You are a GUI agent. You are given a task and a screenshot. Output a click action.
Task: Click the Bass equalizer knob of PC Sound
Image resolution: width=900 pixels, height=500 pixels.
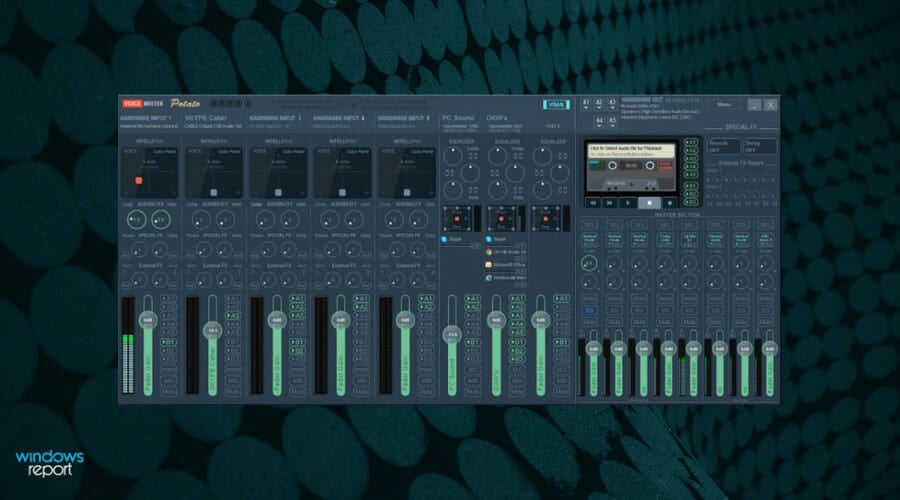(x=453, y=189)
